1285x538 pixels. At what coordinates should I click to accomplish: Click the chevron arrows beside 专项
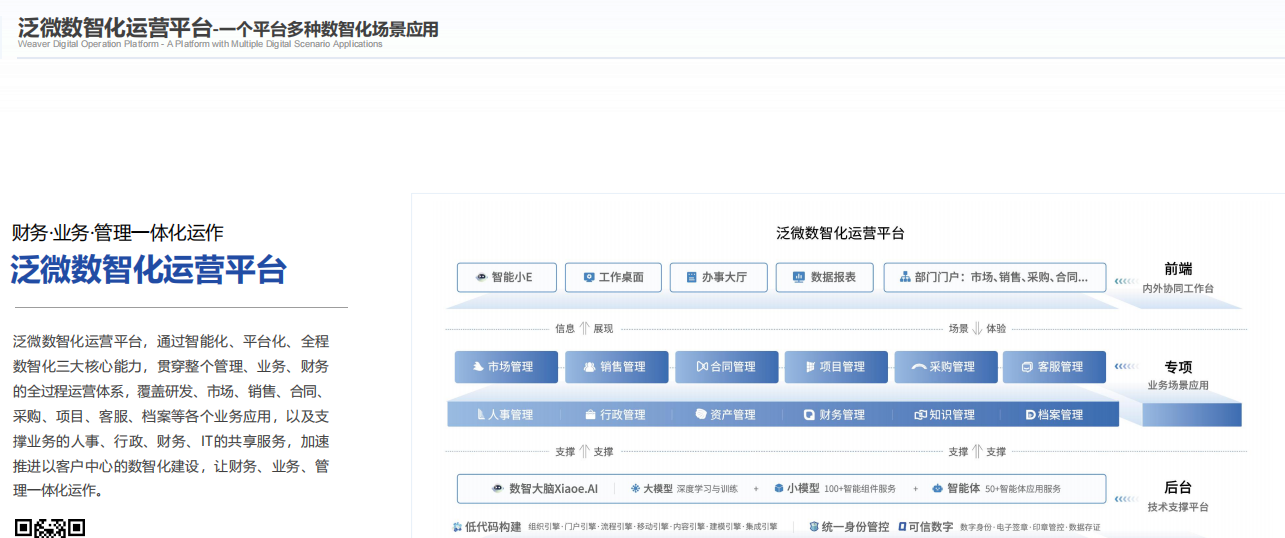click(x=1126, y=367)
